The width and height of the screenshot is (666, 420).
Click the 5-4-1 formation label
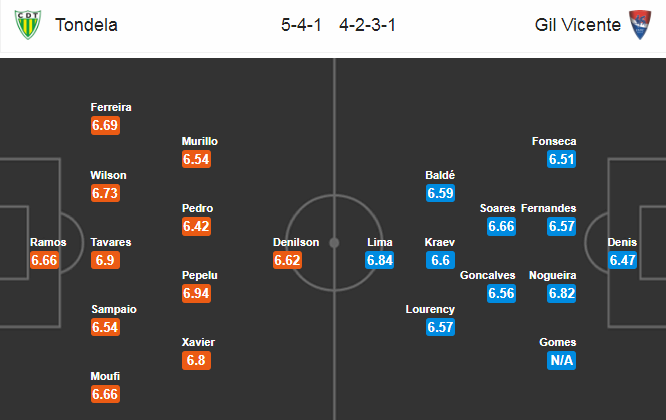pyautogui.click(x=301, y=25)
